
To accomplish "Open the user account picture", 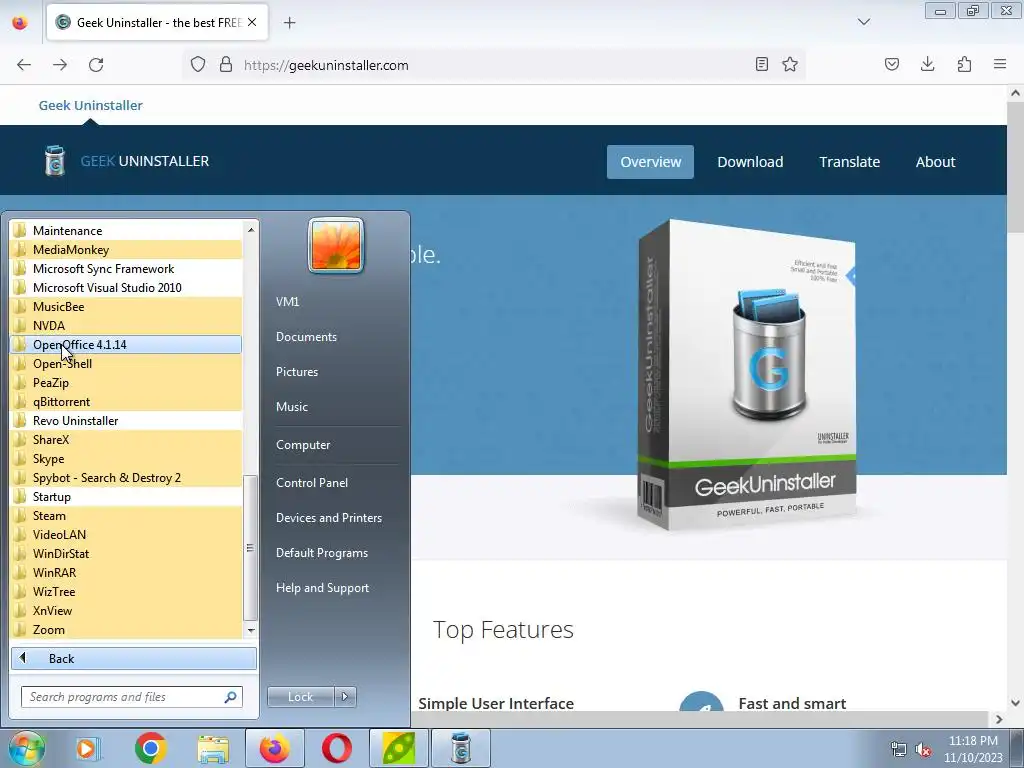I will (336, 246).
